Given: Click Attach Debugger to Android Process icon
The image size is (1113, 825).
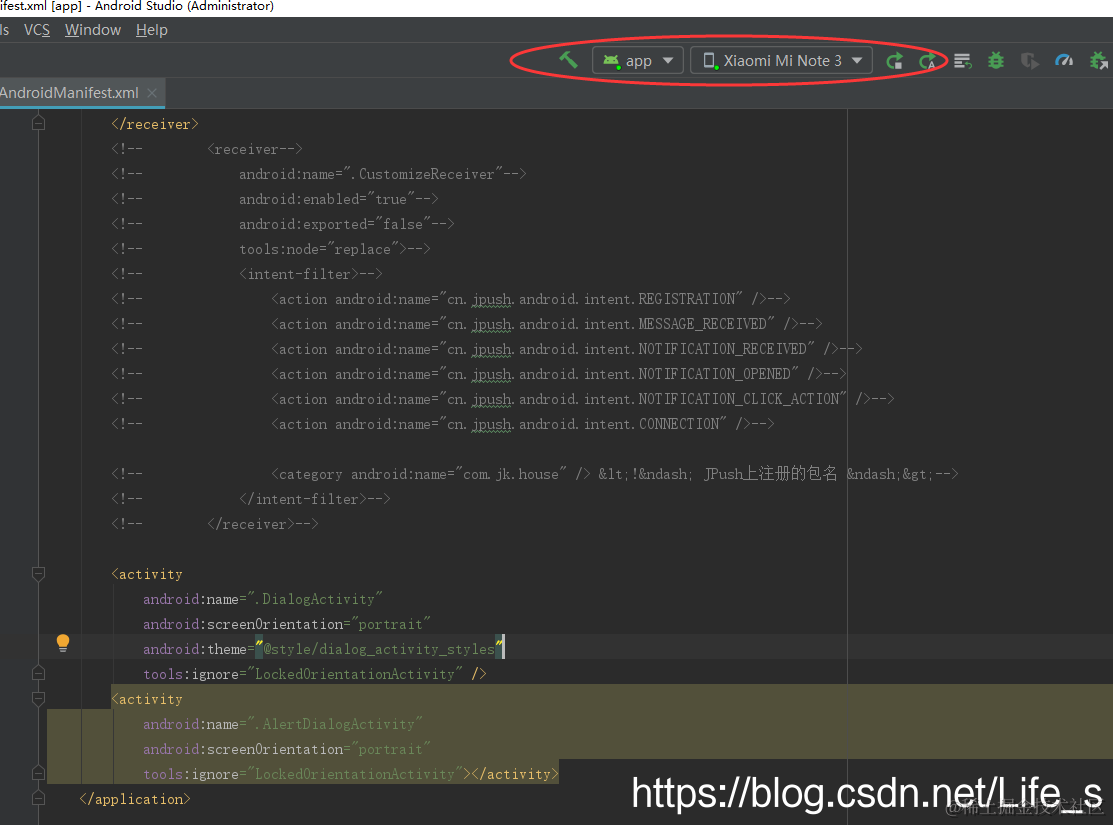Looking at the screenshot, I should pos(1098,61).
